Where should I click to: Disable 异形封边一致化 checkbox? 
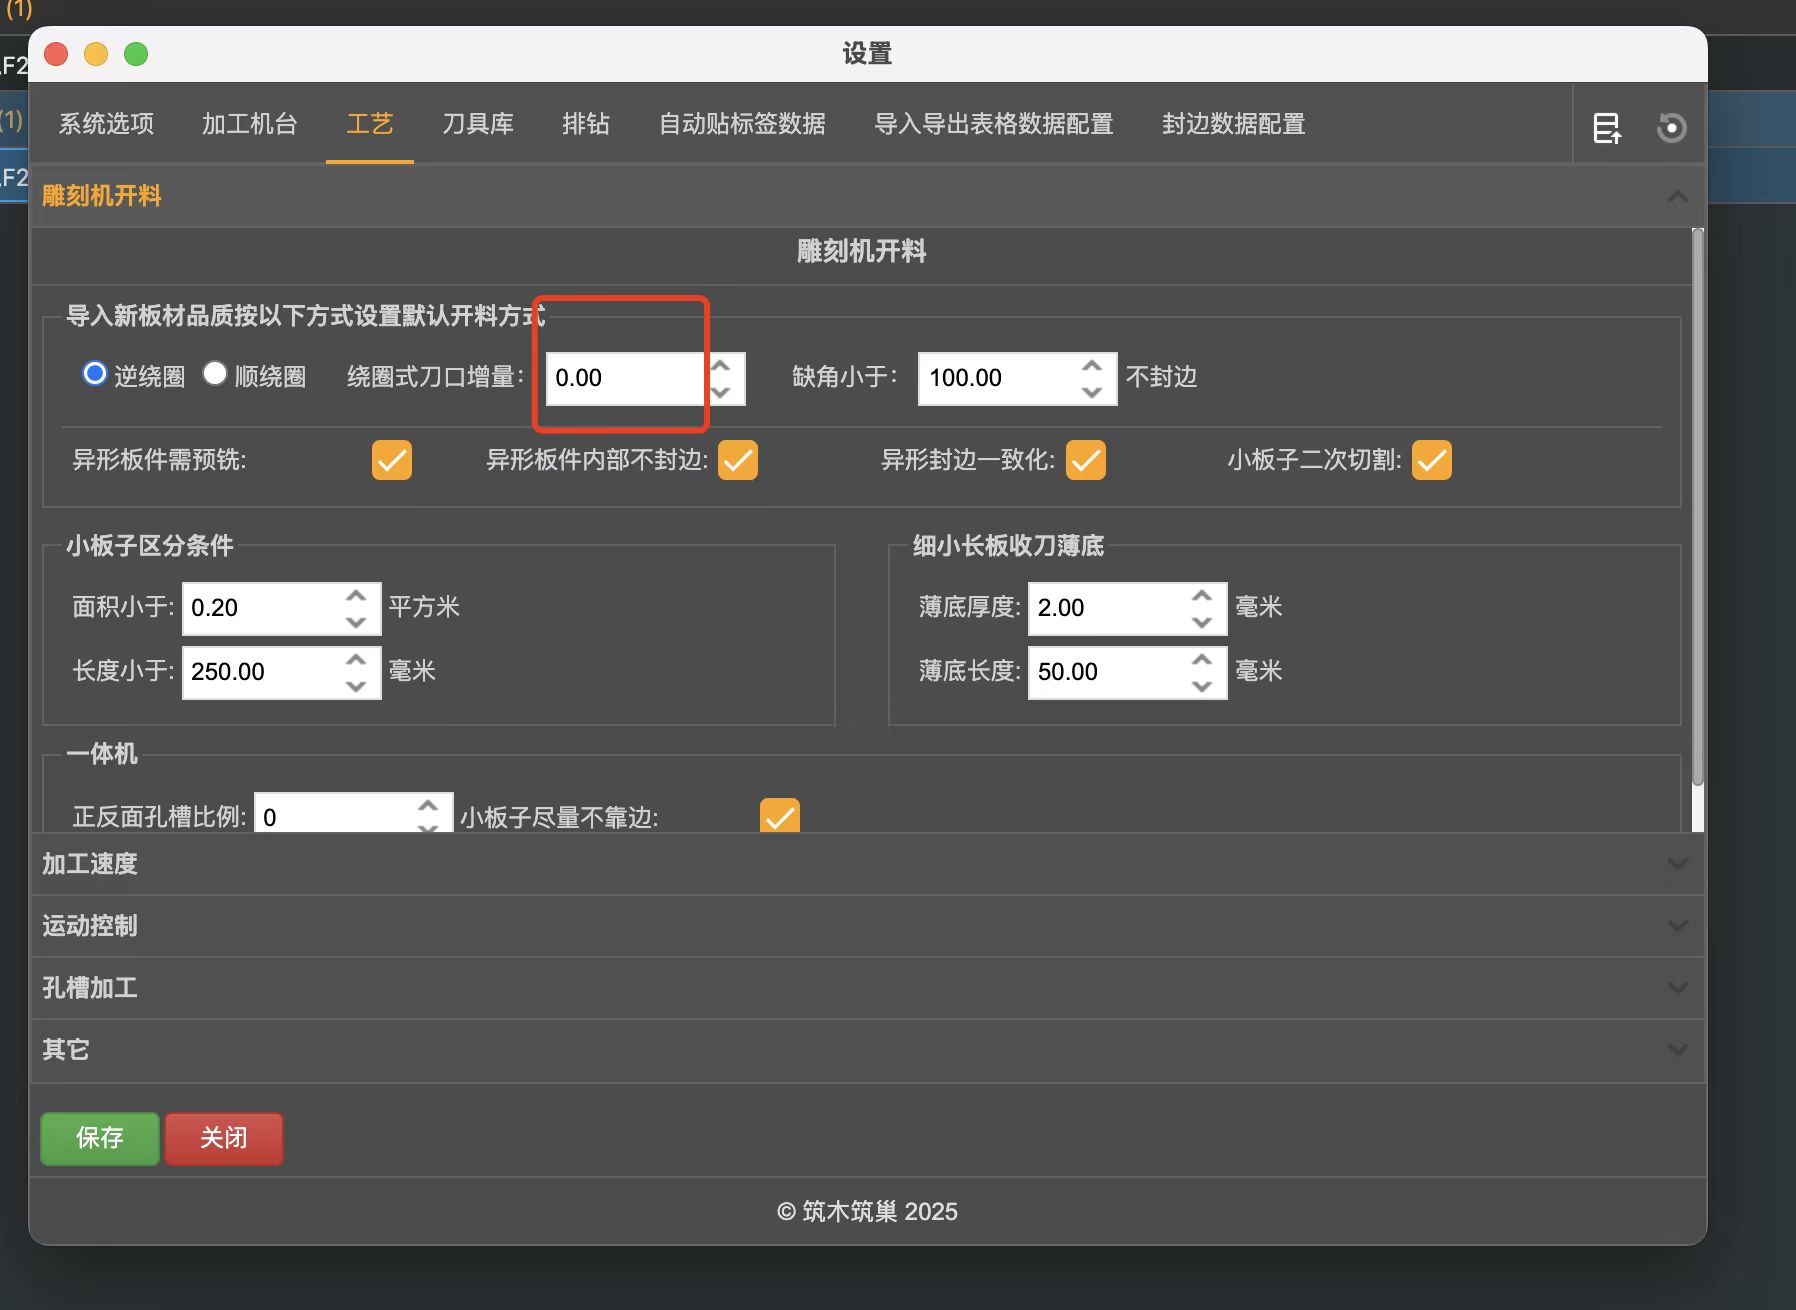(x=1086, y=460)
